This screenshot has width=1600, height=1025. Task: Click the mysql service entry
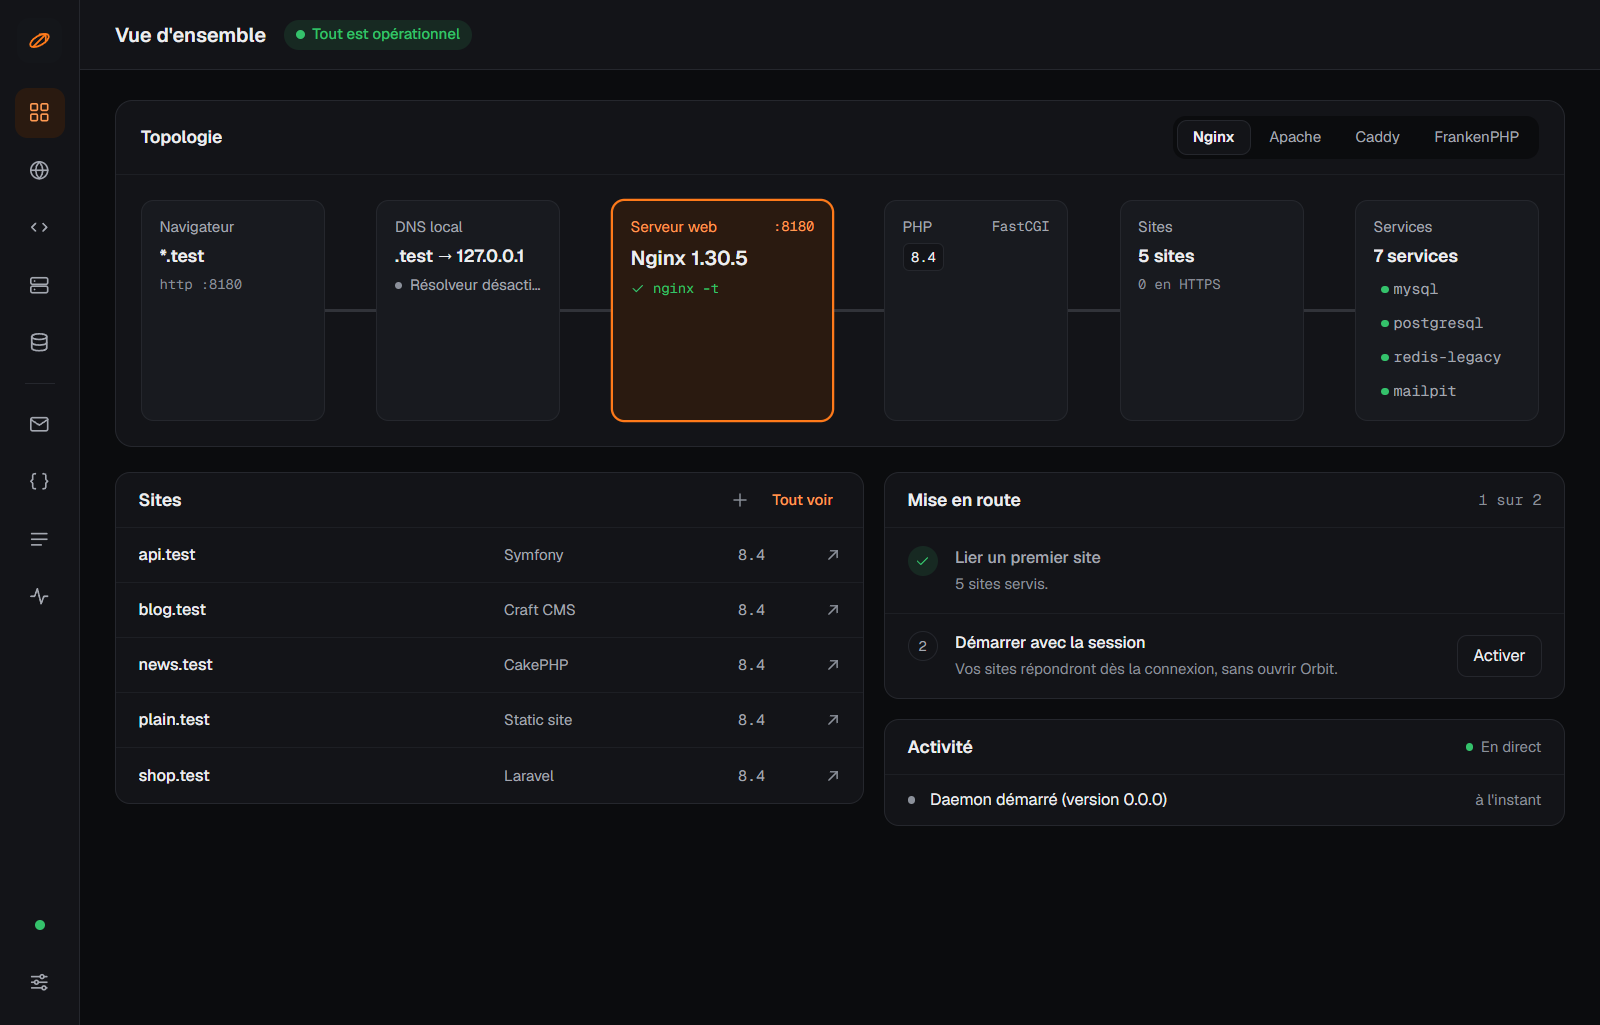[x=1409, y=289]
